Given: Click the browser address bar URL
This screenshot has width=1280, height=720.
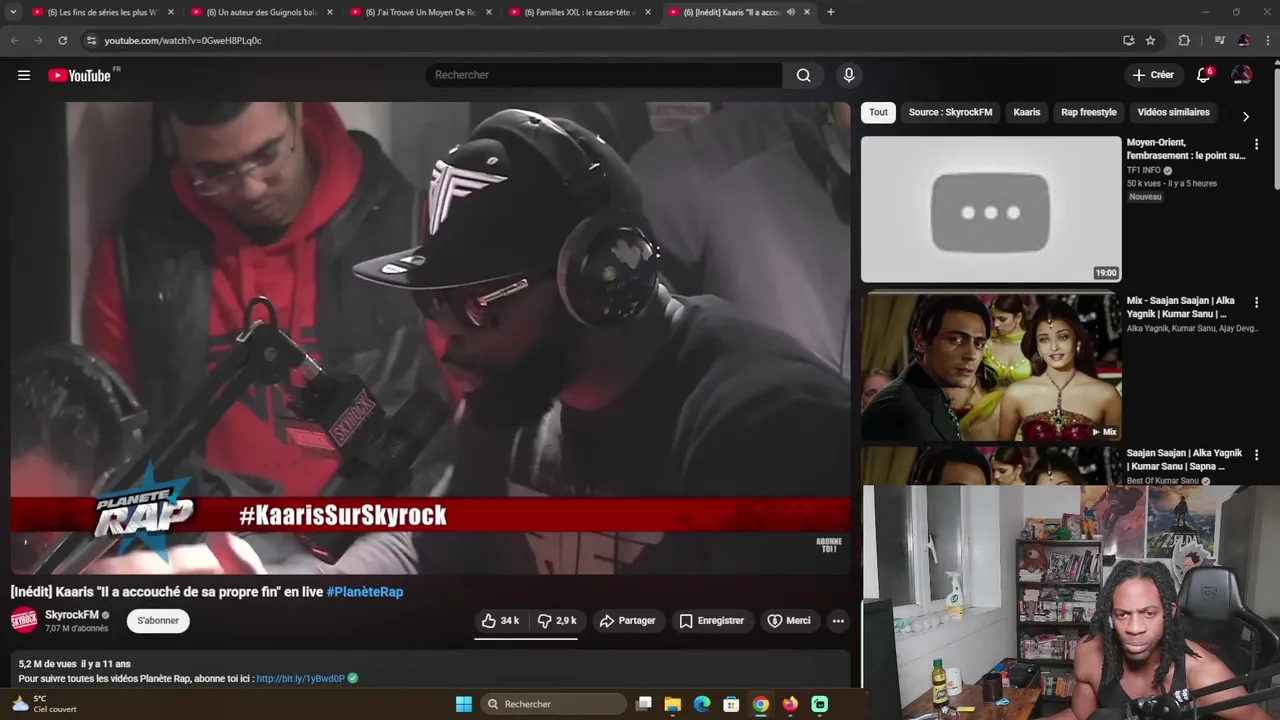Looking at the screenshot, I should 183,40.
